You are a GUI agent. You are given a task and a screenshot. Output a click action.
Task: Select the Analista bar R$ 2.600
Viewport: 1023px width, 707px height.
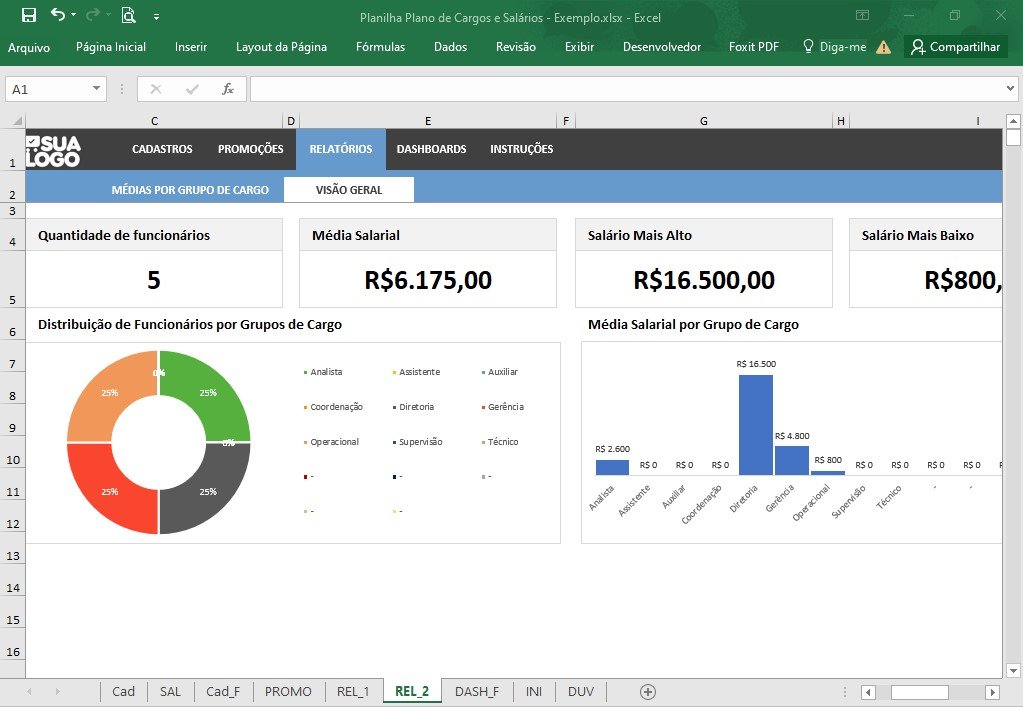click(x=612, y=467)
